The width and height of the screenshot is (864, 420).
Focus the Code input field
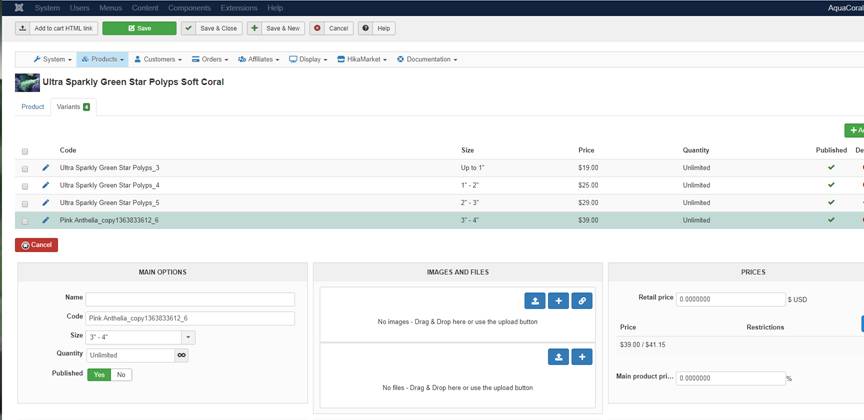click(190, 319)
